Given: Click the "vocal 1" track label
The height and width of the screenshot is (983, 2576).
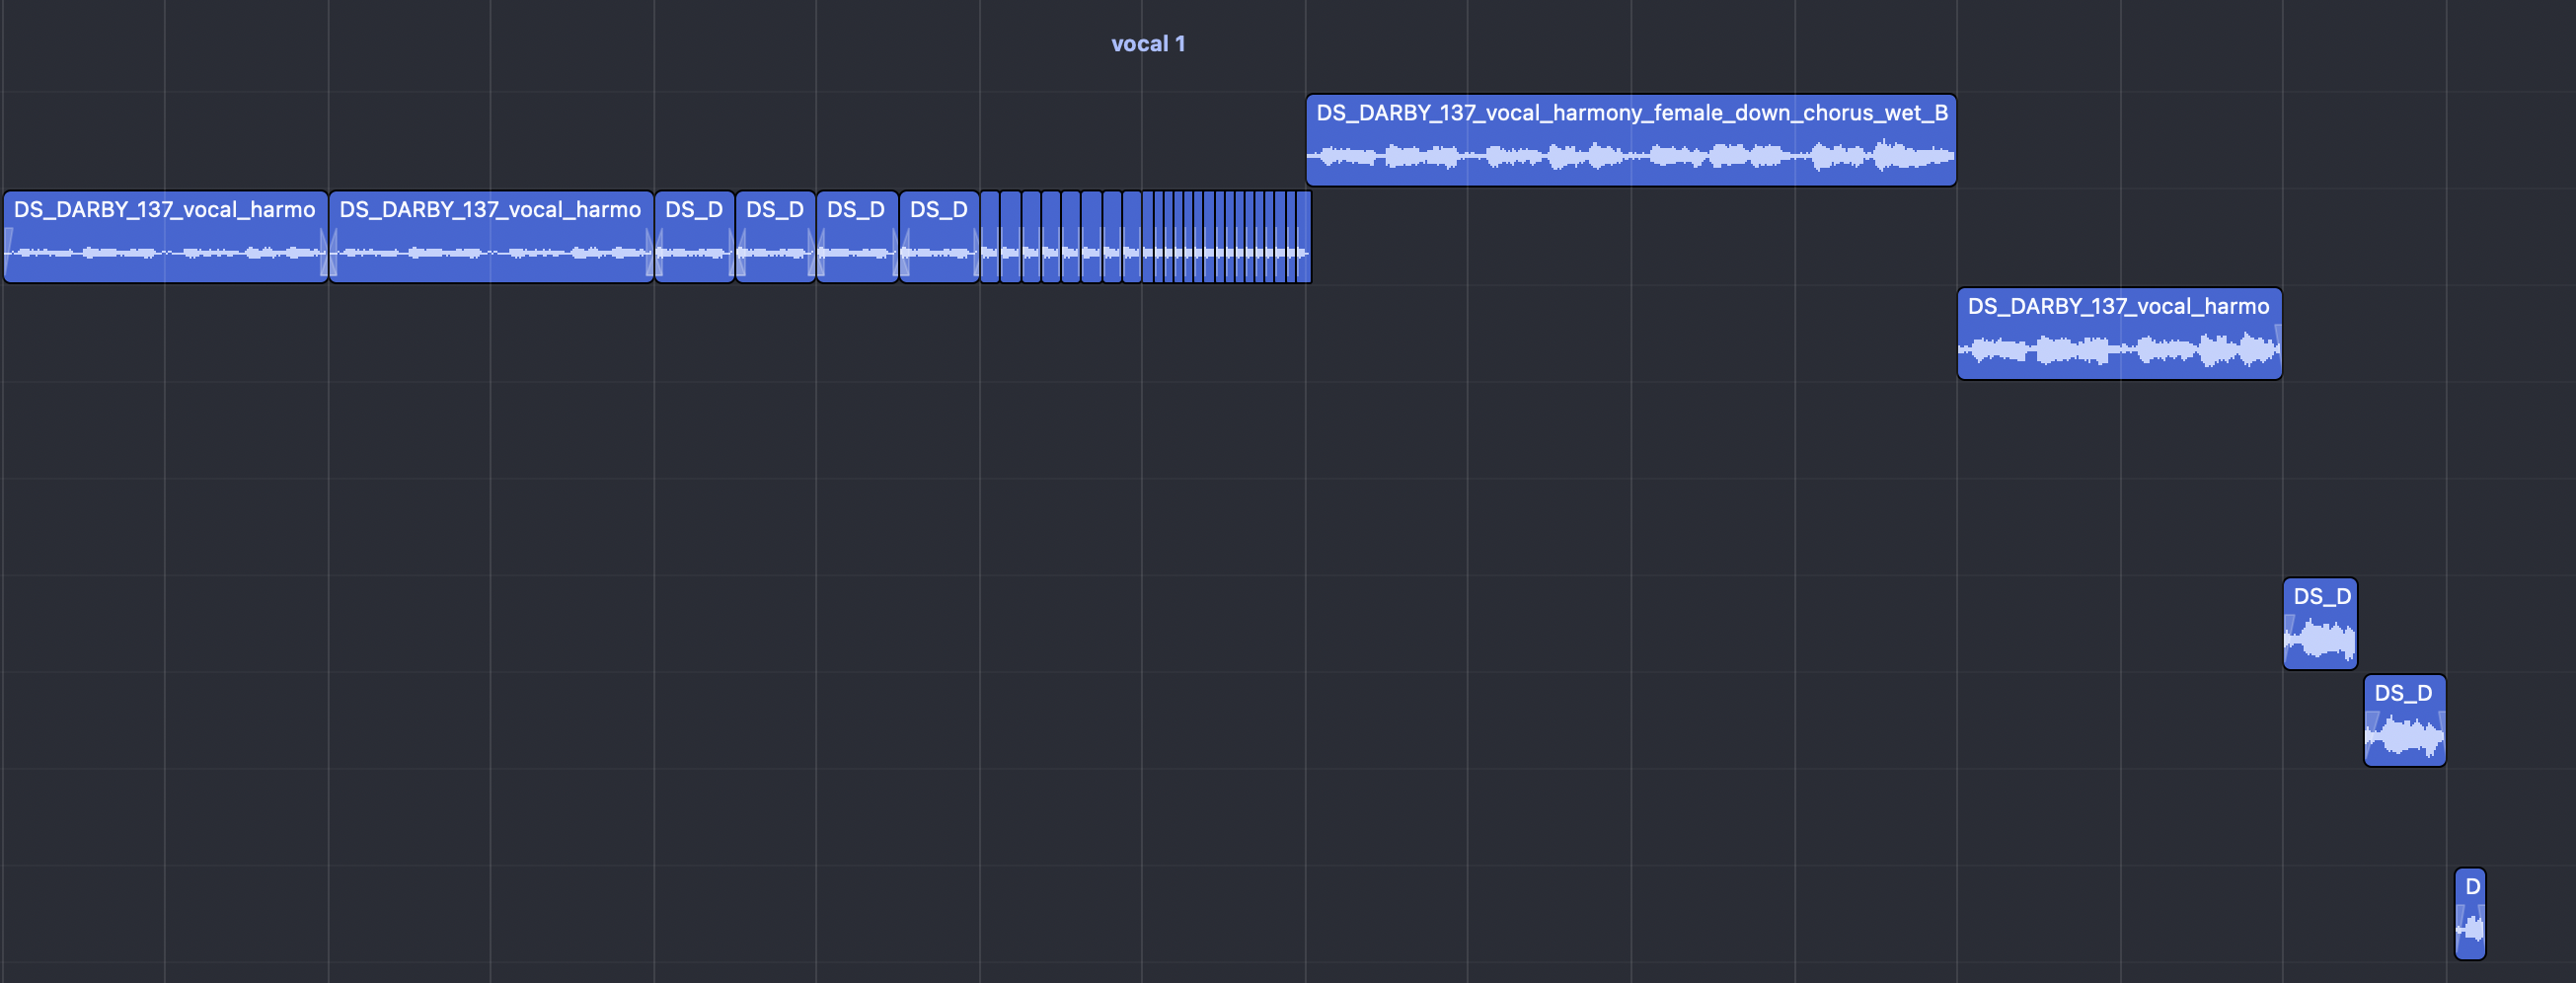Looking at the screenshot, I should tap(1148, 44).
